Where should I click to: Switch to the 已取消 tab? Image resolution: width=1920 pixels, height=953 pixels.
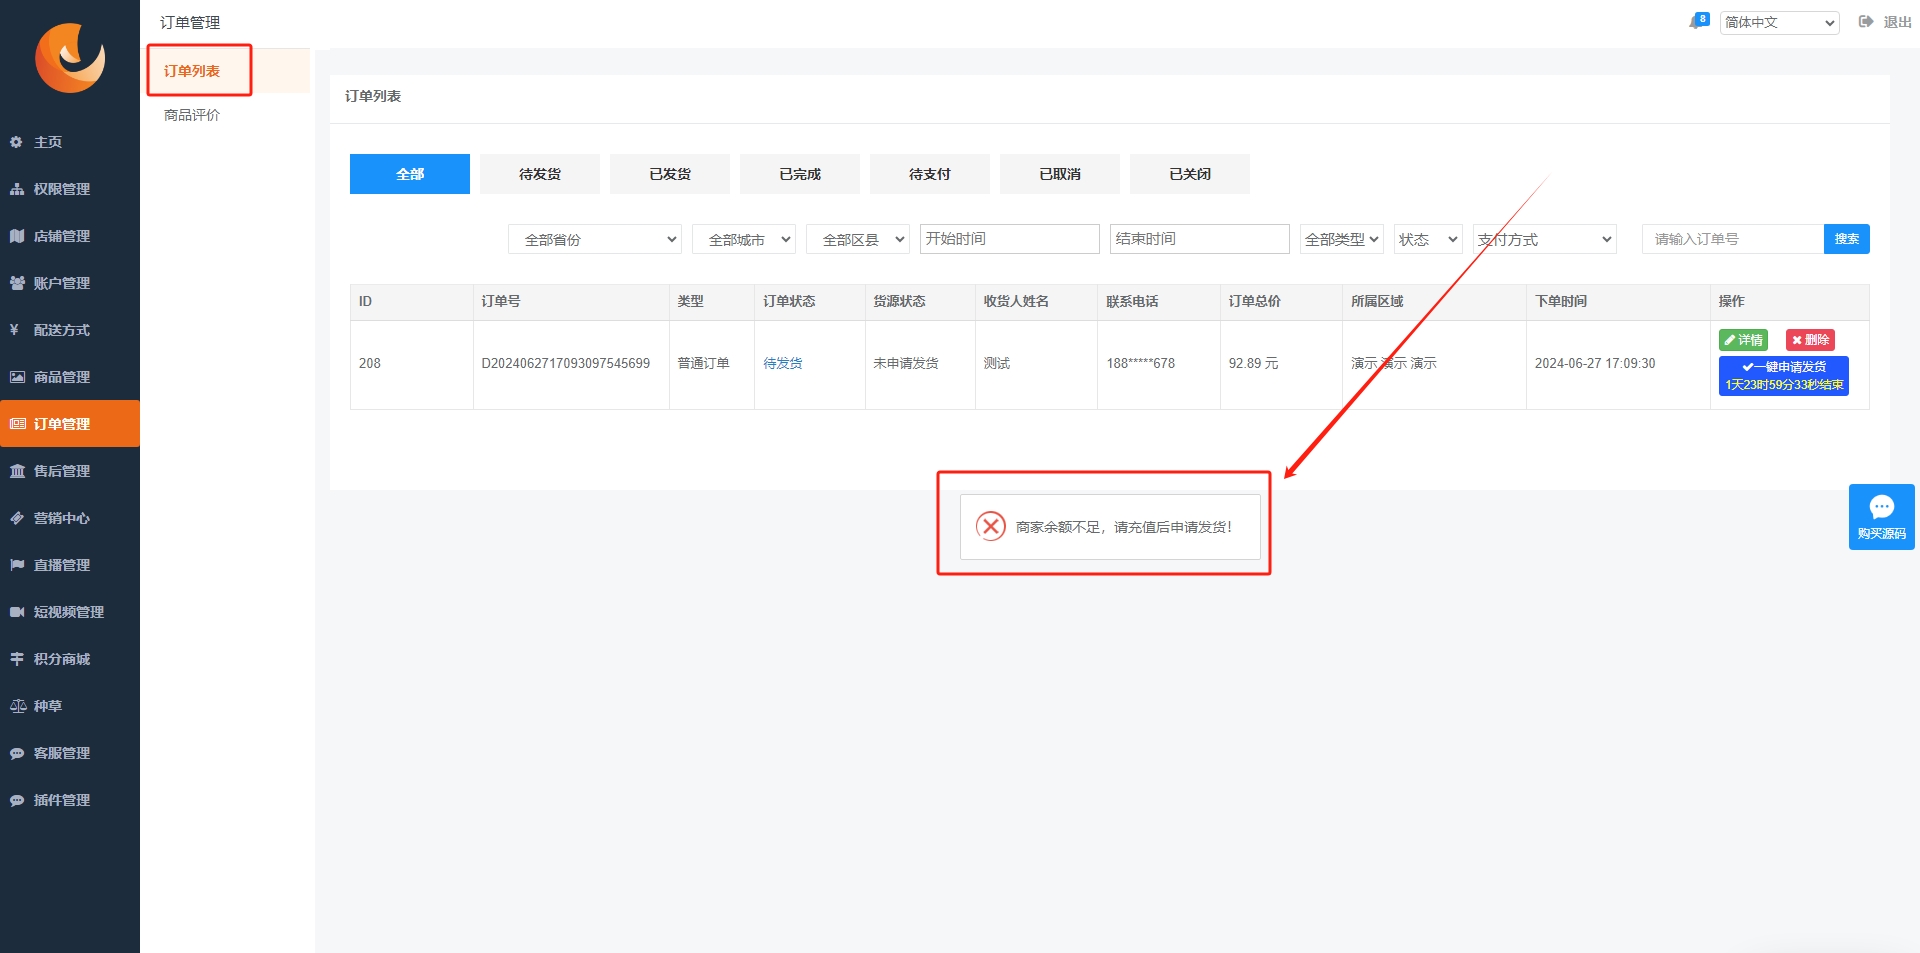tap(1060, 174)
